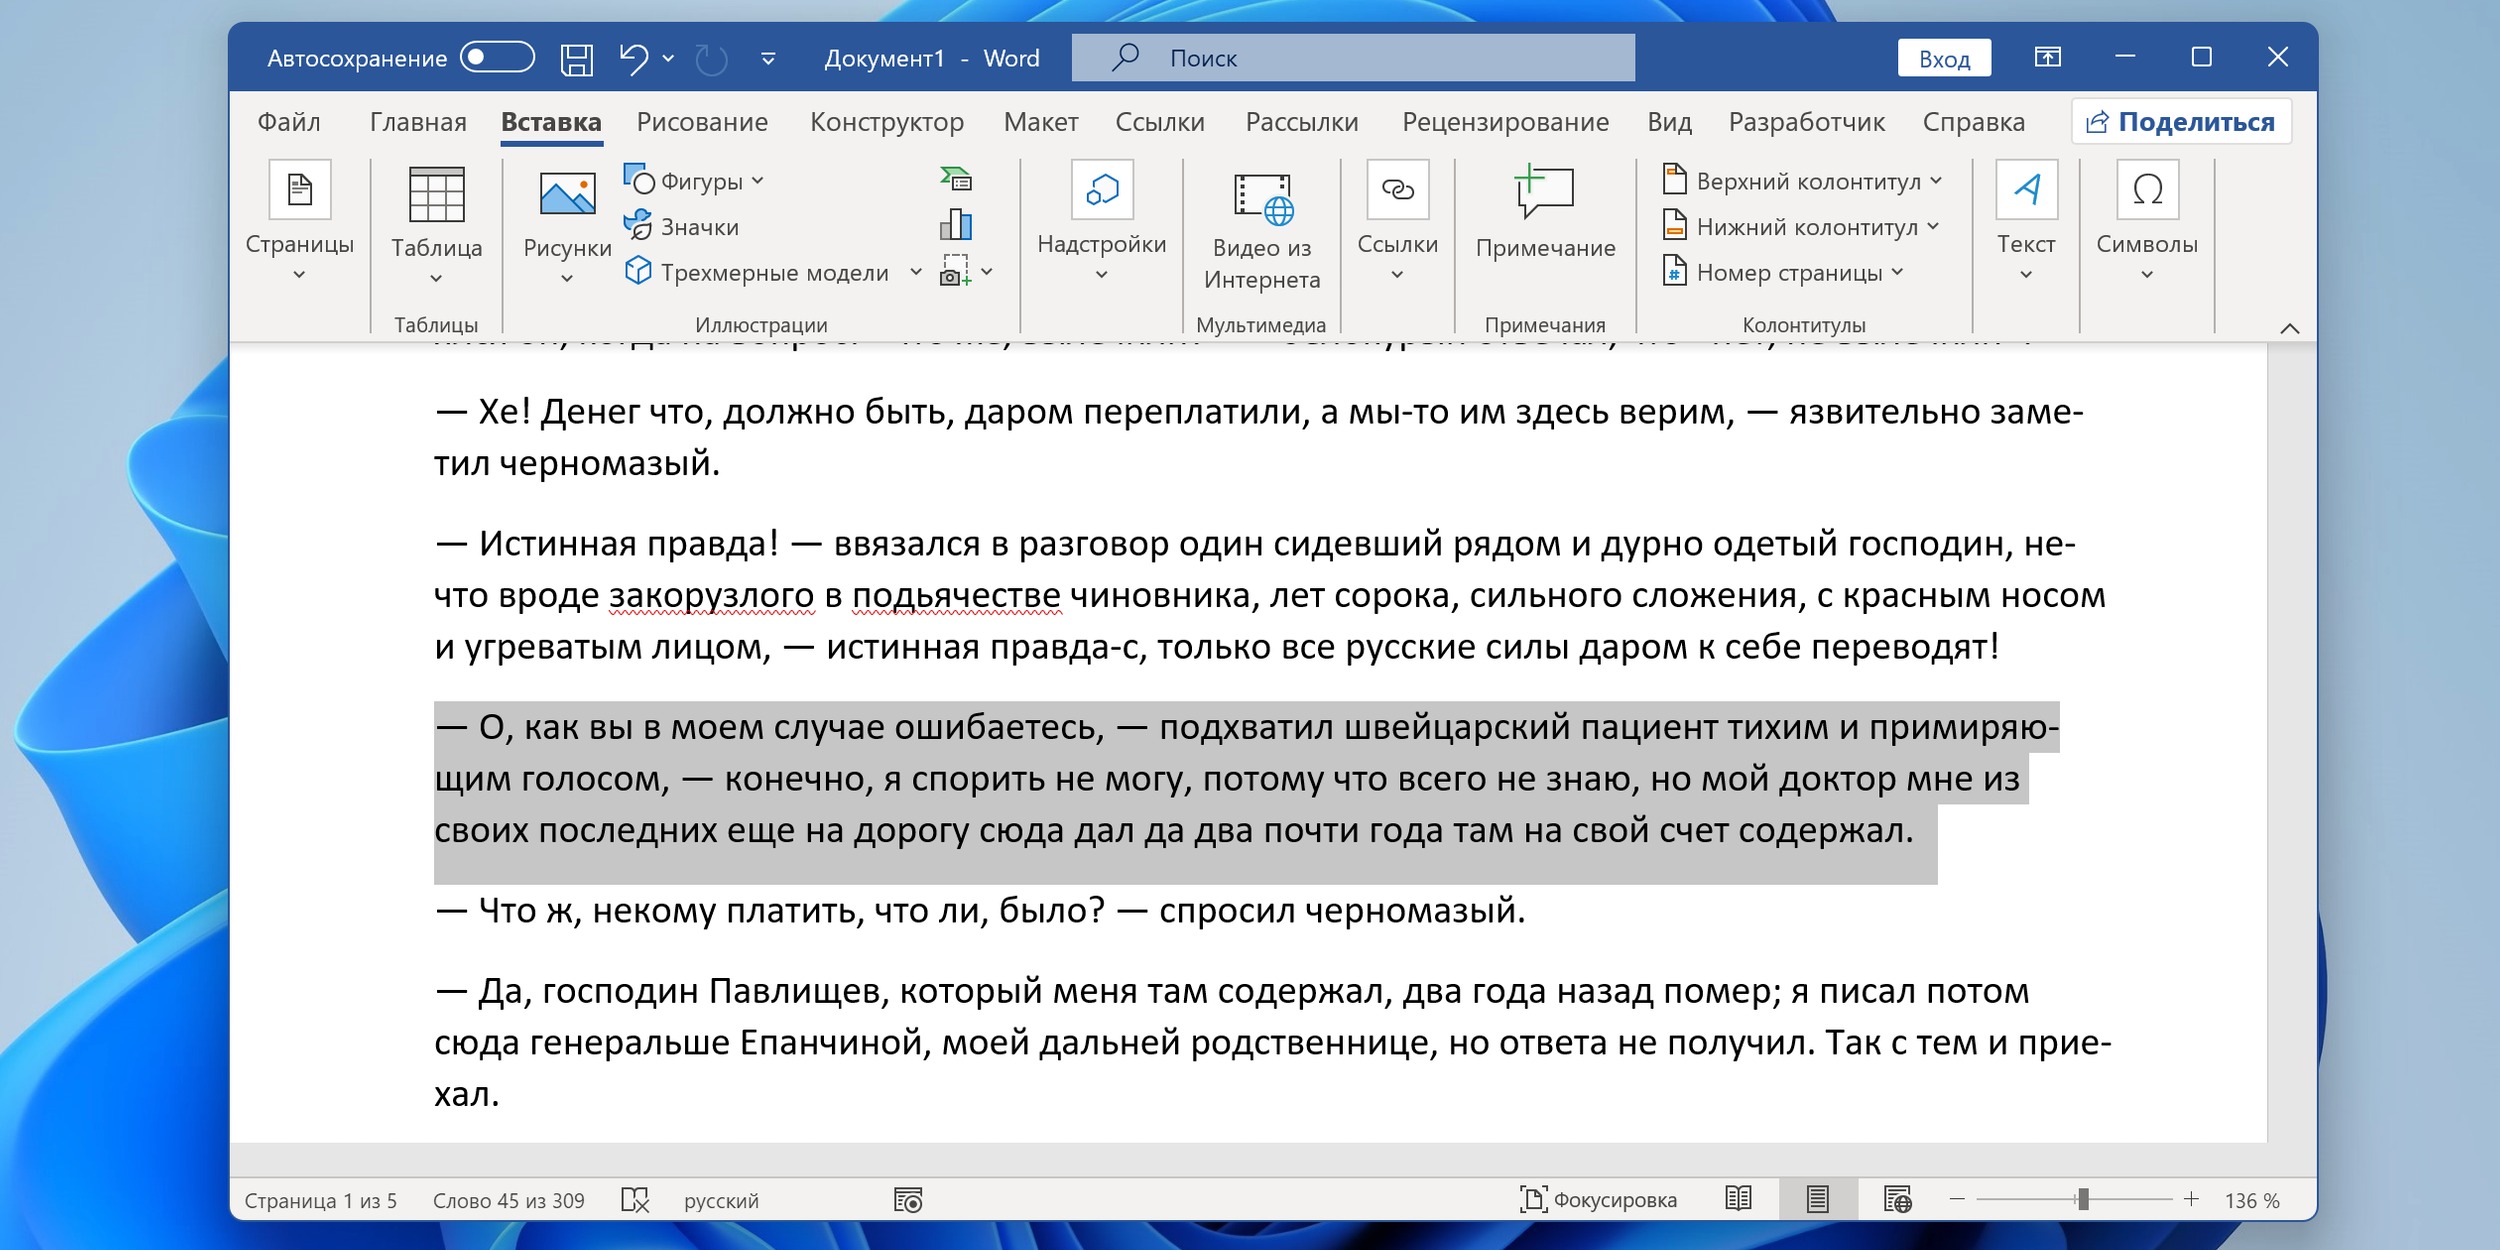2500x1250 pixels.
Task: Click the Поделиться button
Action: tap(2181, 122)
